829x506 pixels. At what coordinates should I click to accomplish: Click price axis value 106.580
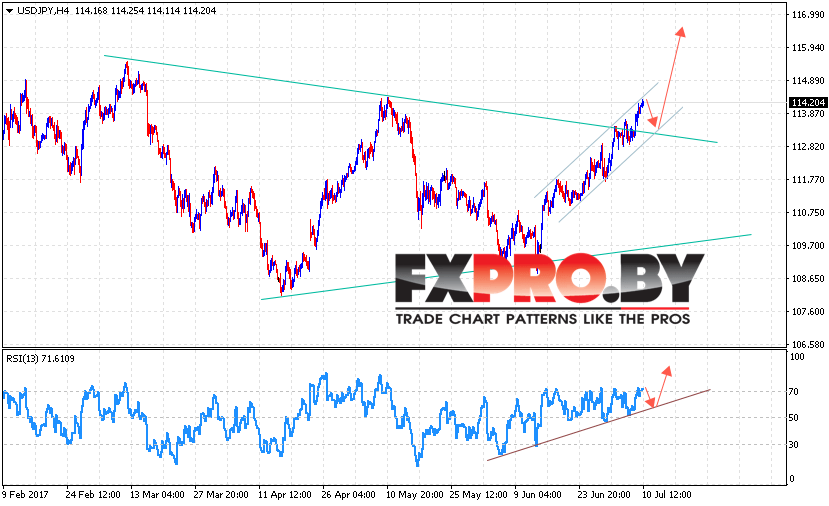(808, 344)
